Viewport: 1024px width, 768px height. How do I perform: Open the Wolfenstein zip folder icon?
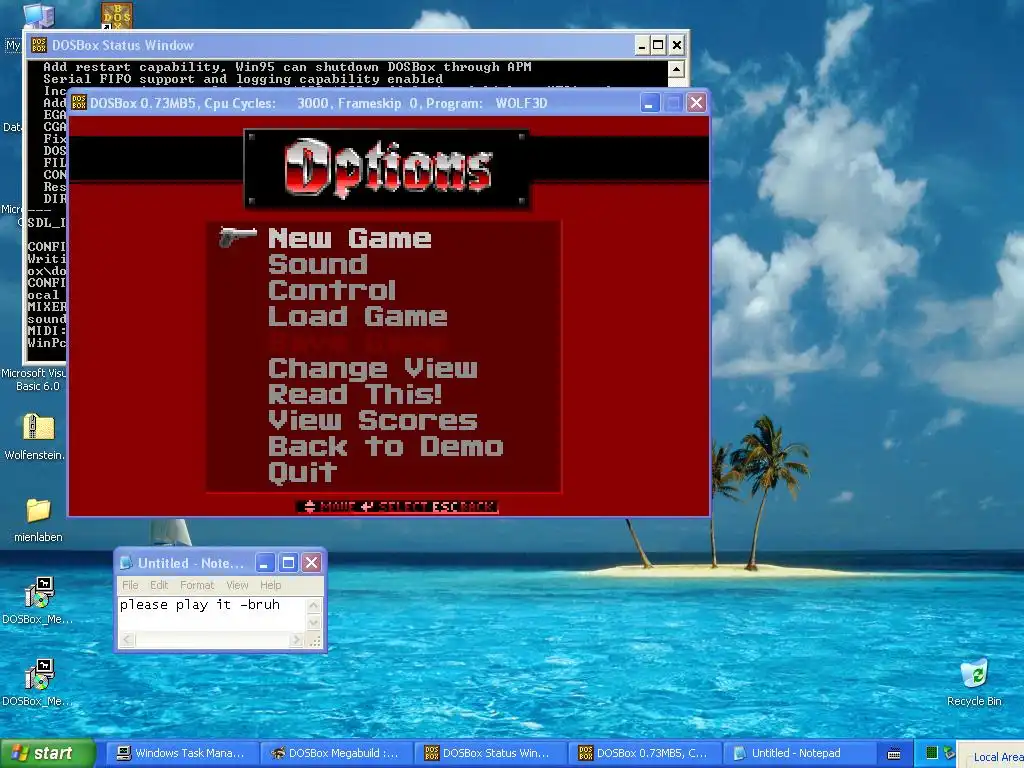[x=38, y=428]
